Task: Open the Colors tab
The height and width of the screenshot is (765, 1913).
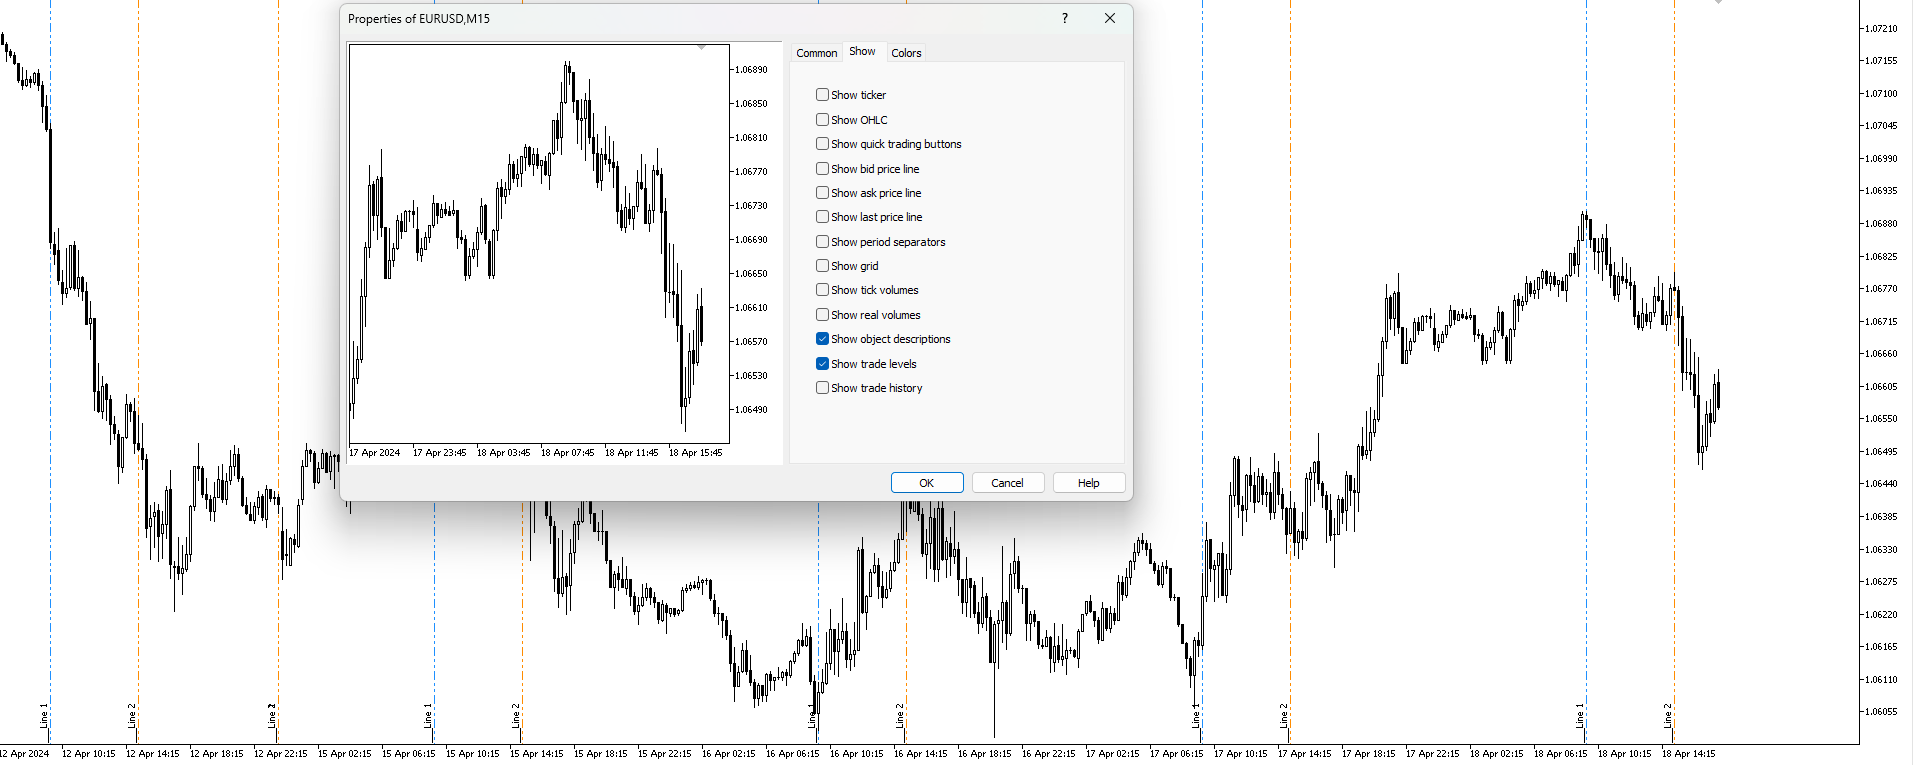Action: (x=906, y=53)
